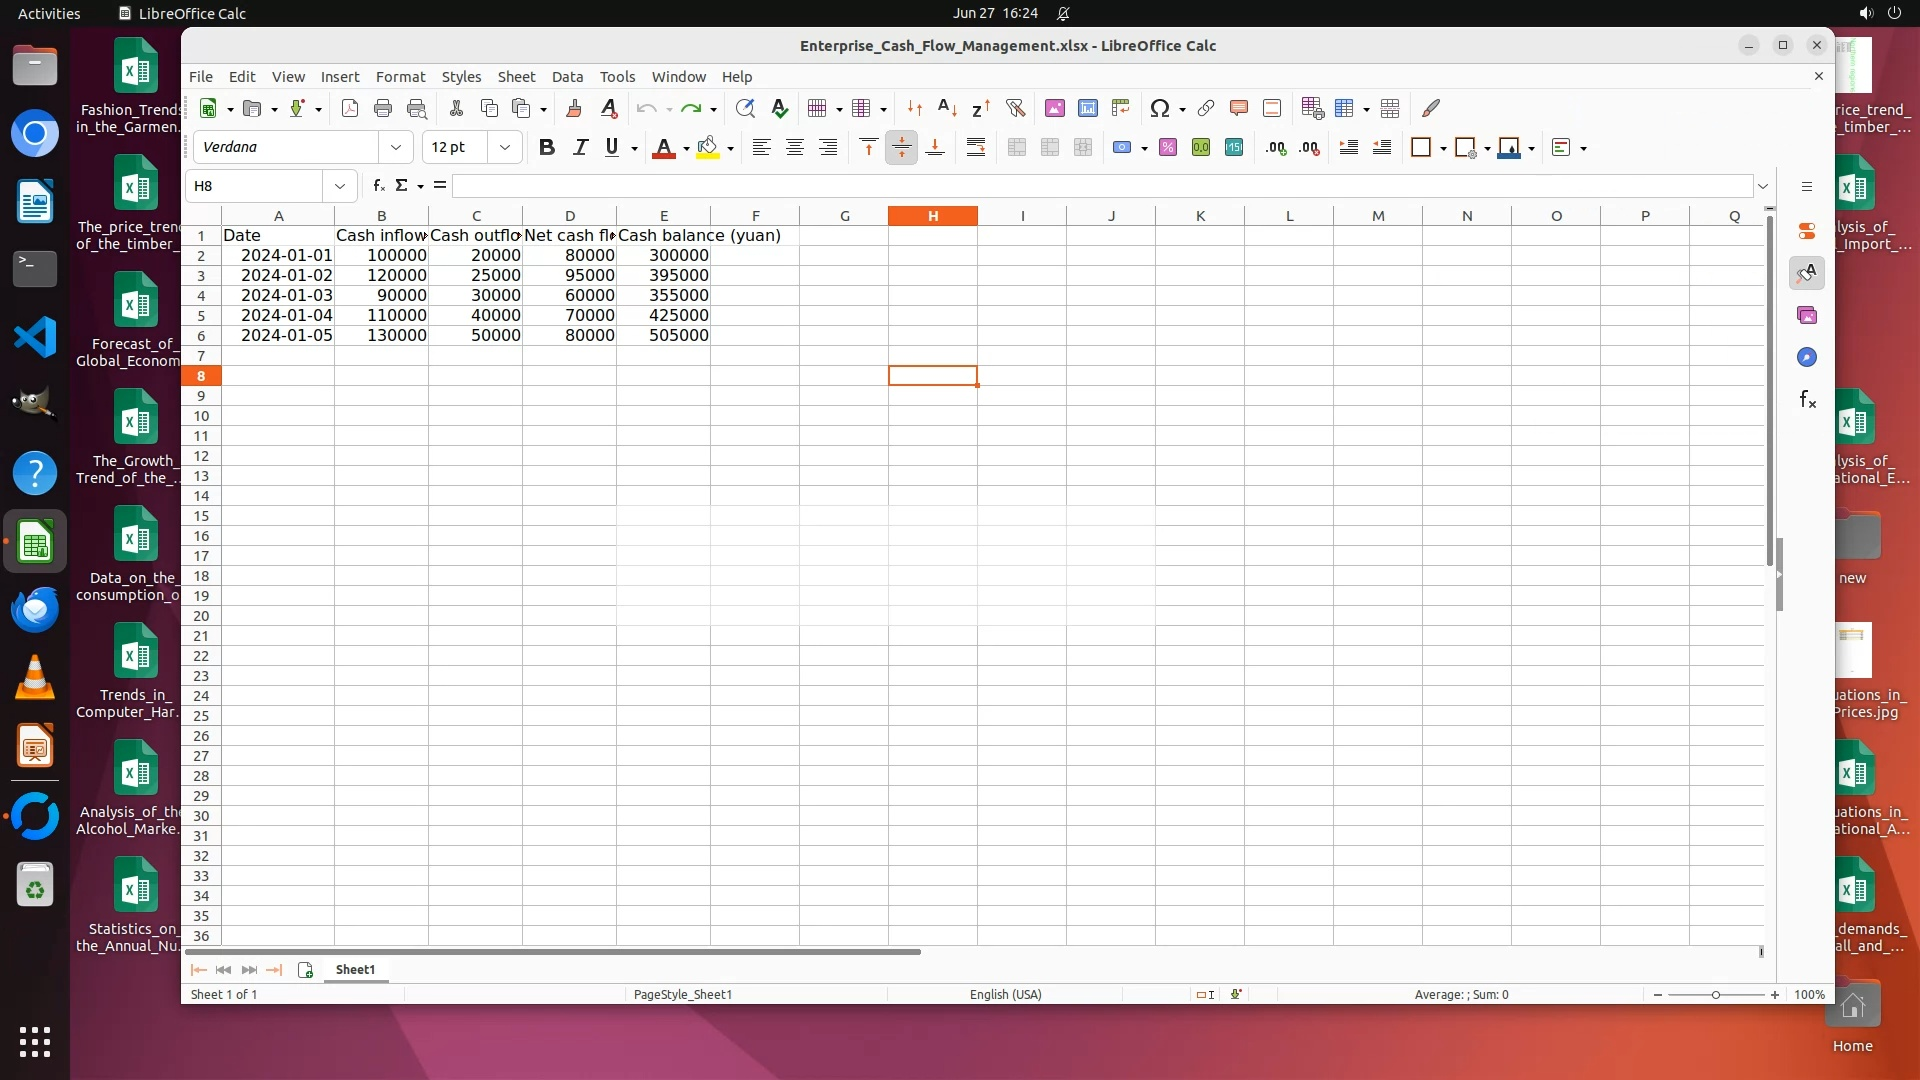This screenshot has width=1920, height=1080.
Task: Click the Print toolbar icon
Action: coord(383,108)
